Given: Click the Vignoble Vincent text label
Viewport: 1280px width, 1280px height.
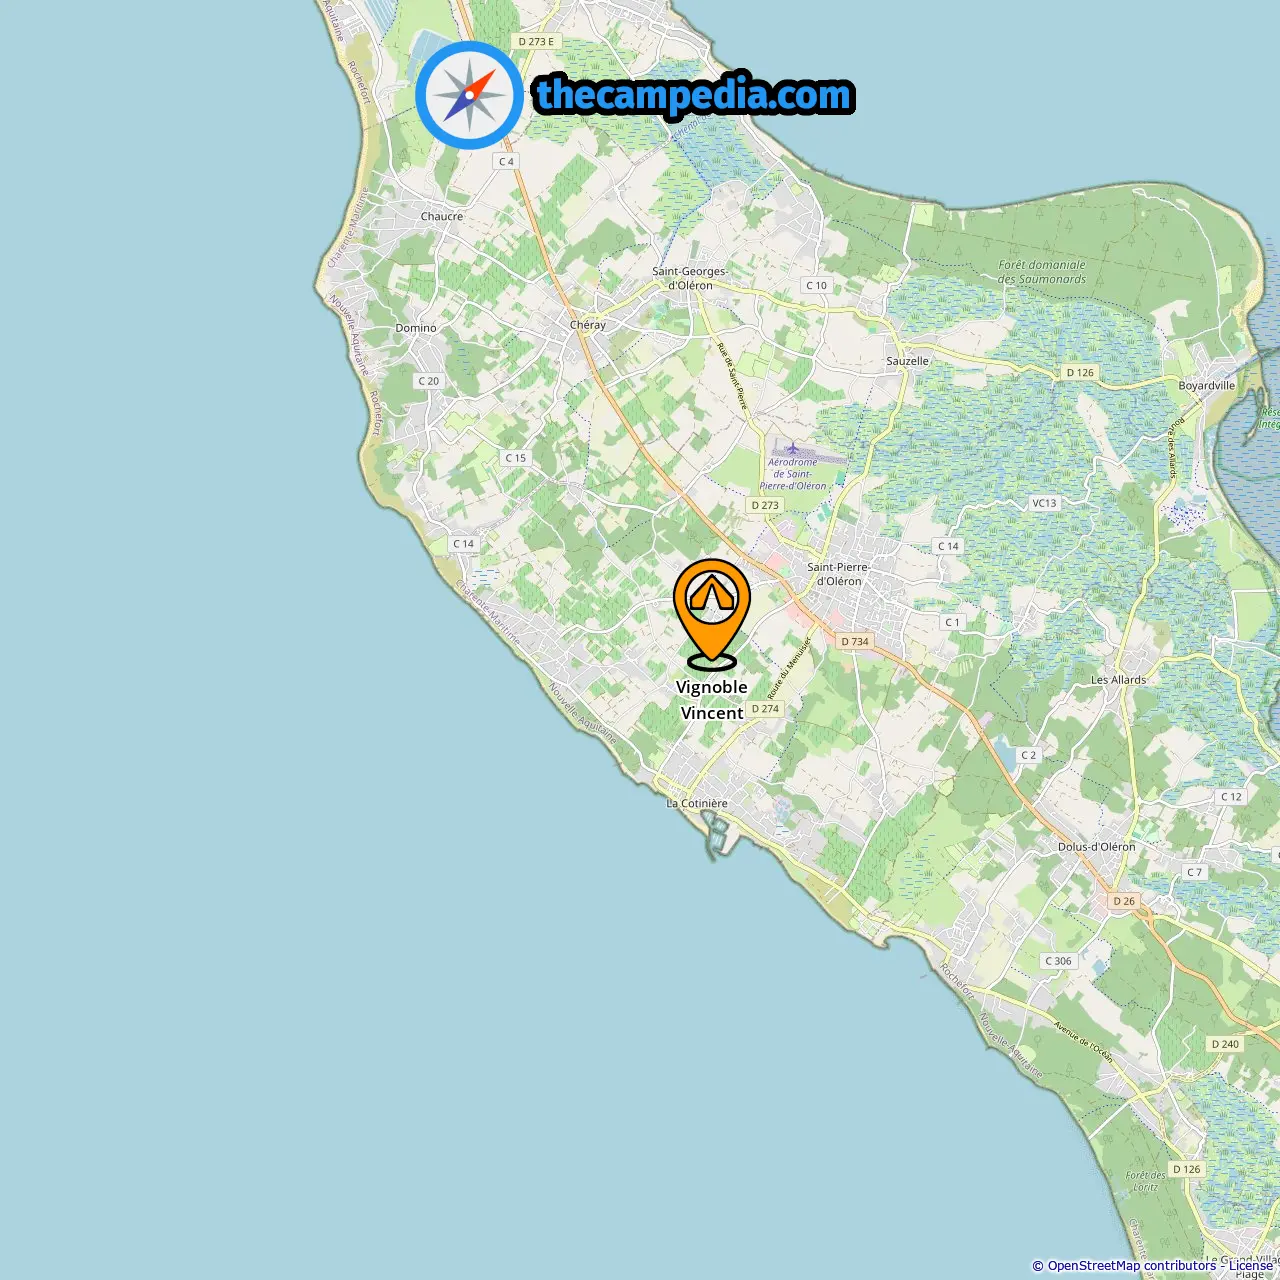Looking at the screenshot, I should pos(712,700).
